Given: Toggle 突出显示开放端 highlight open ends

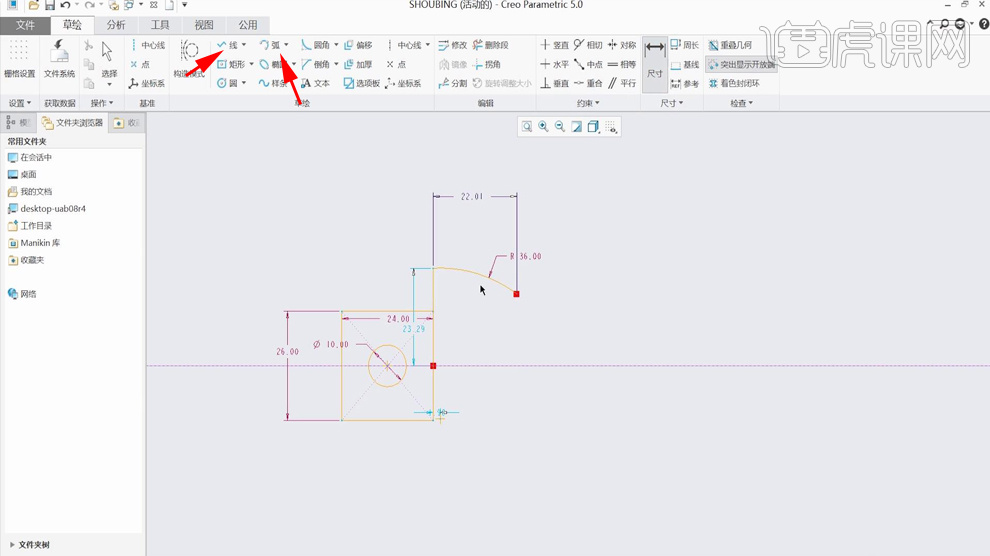Looking at the screenshot, I should 741,64.
